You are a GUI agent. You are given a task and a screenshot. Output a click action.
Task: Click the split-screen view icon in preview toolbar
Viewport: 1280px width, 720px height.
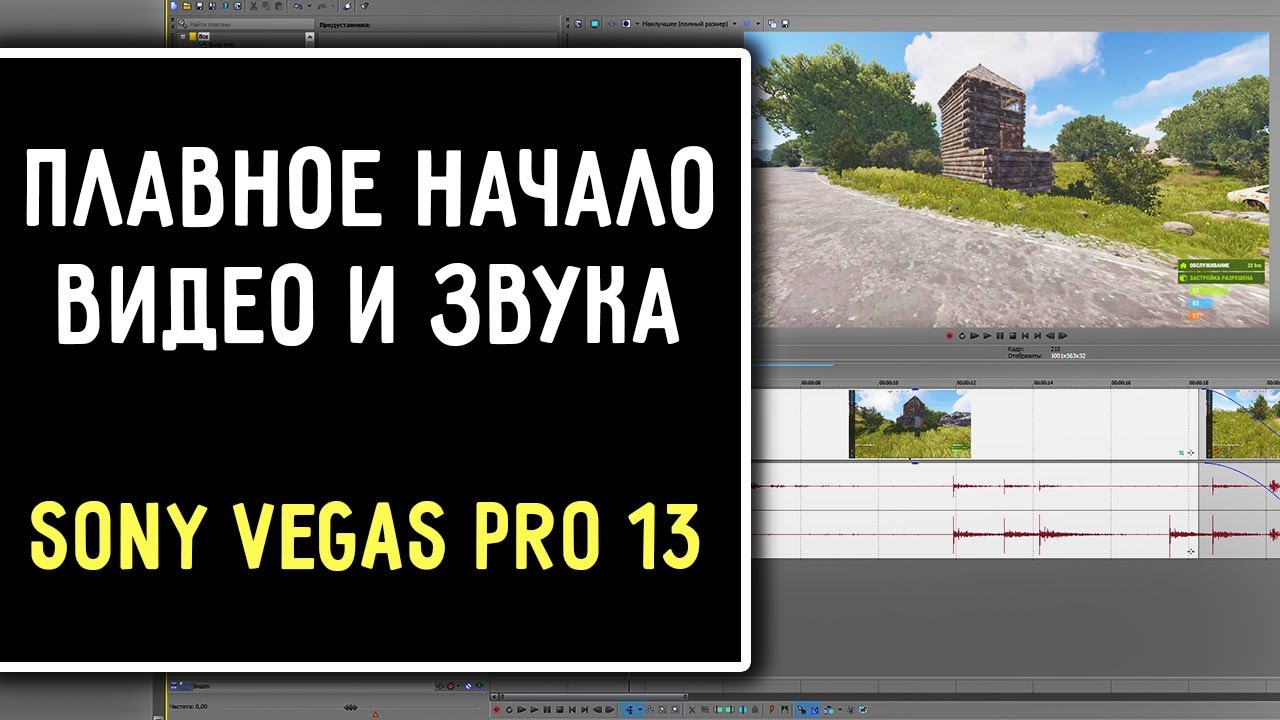pos(626,24)
